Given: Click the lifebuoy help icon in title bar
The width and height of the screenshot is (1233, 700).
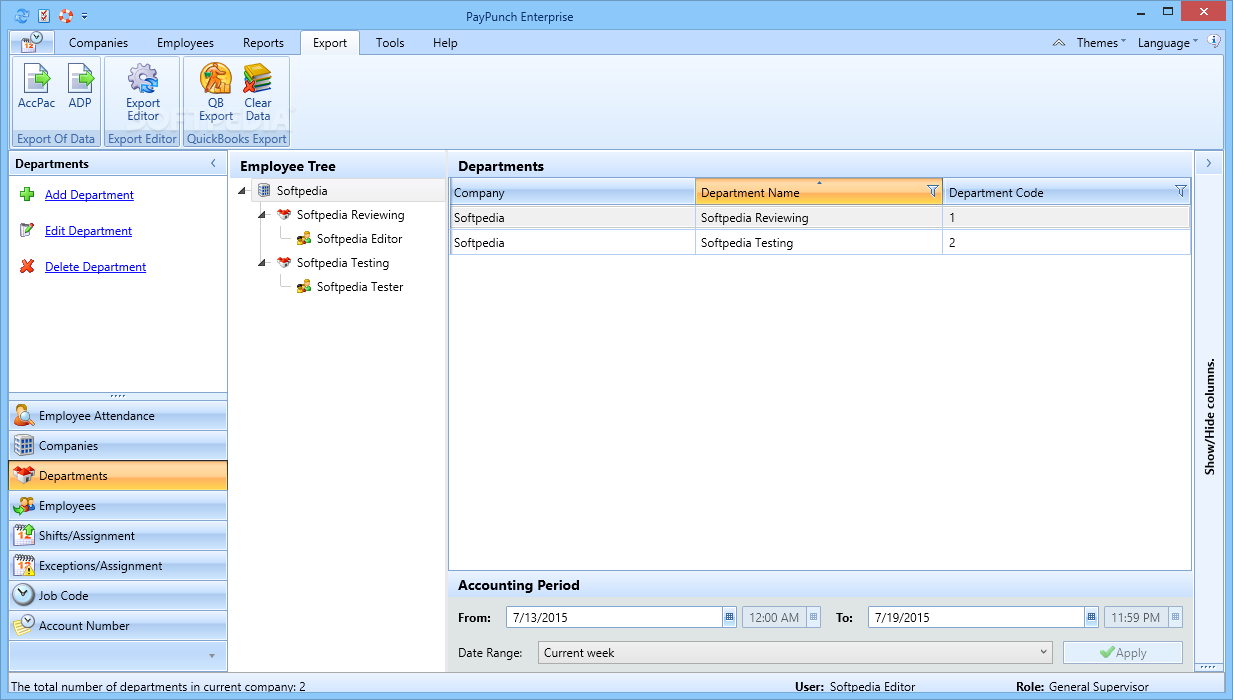Looking at the screenshot, I should 66,15.
